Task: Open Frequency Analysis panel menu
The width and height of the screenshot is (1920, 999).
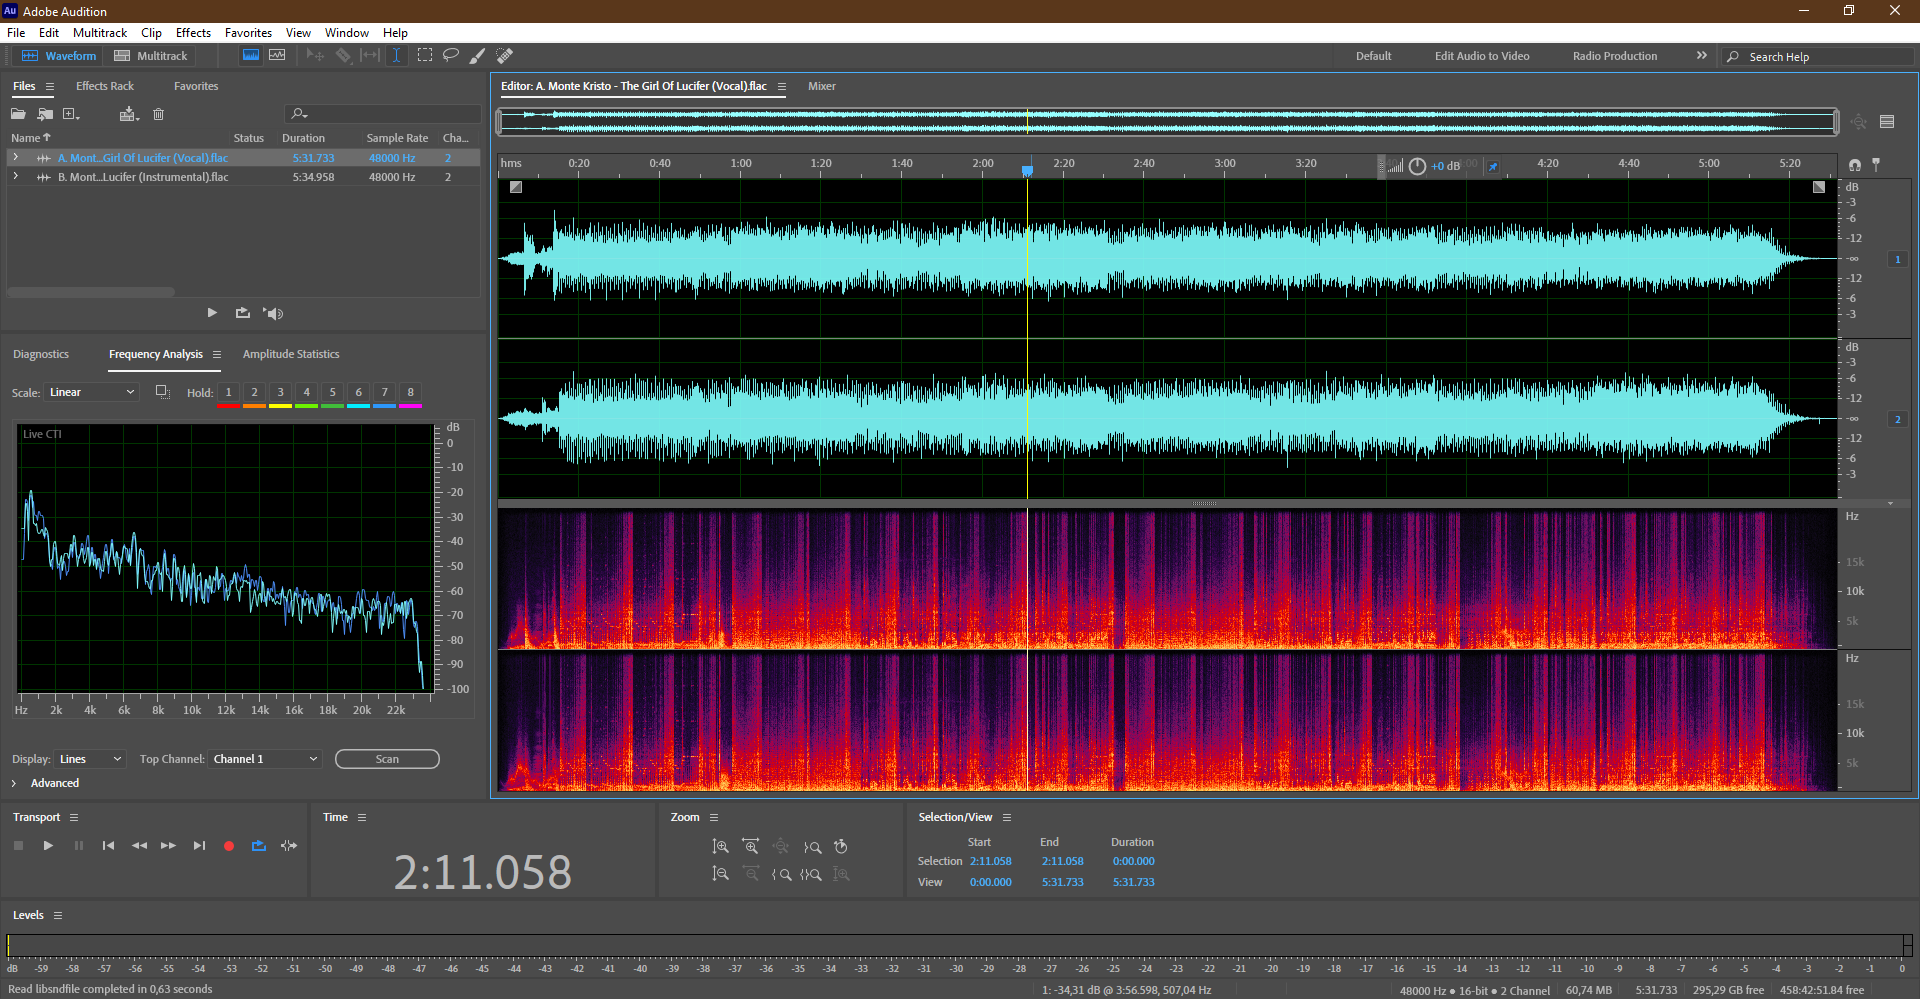Action: point(216,354)
